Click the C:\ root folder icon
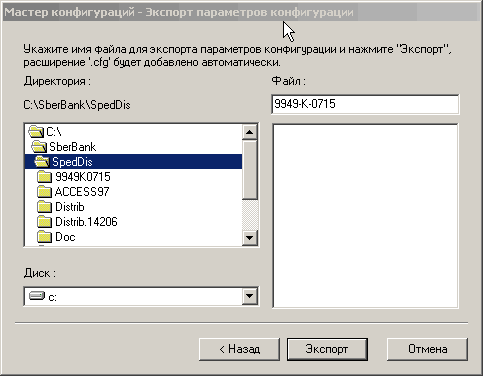The width and height of the screenshot is (483, 376). (36, 132)
